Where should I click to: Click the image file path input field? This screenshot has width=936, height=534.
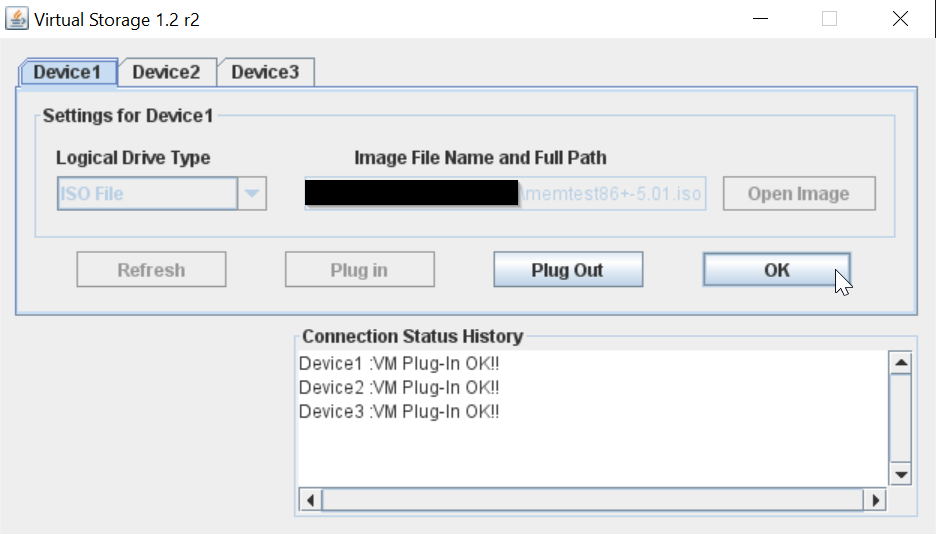pyautogui.click(x=505, y=193)
